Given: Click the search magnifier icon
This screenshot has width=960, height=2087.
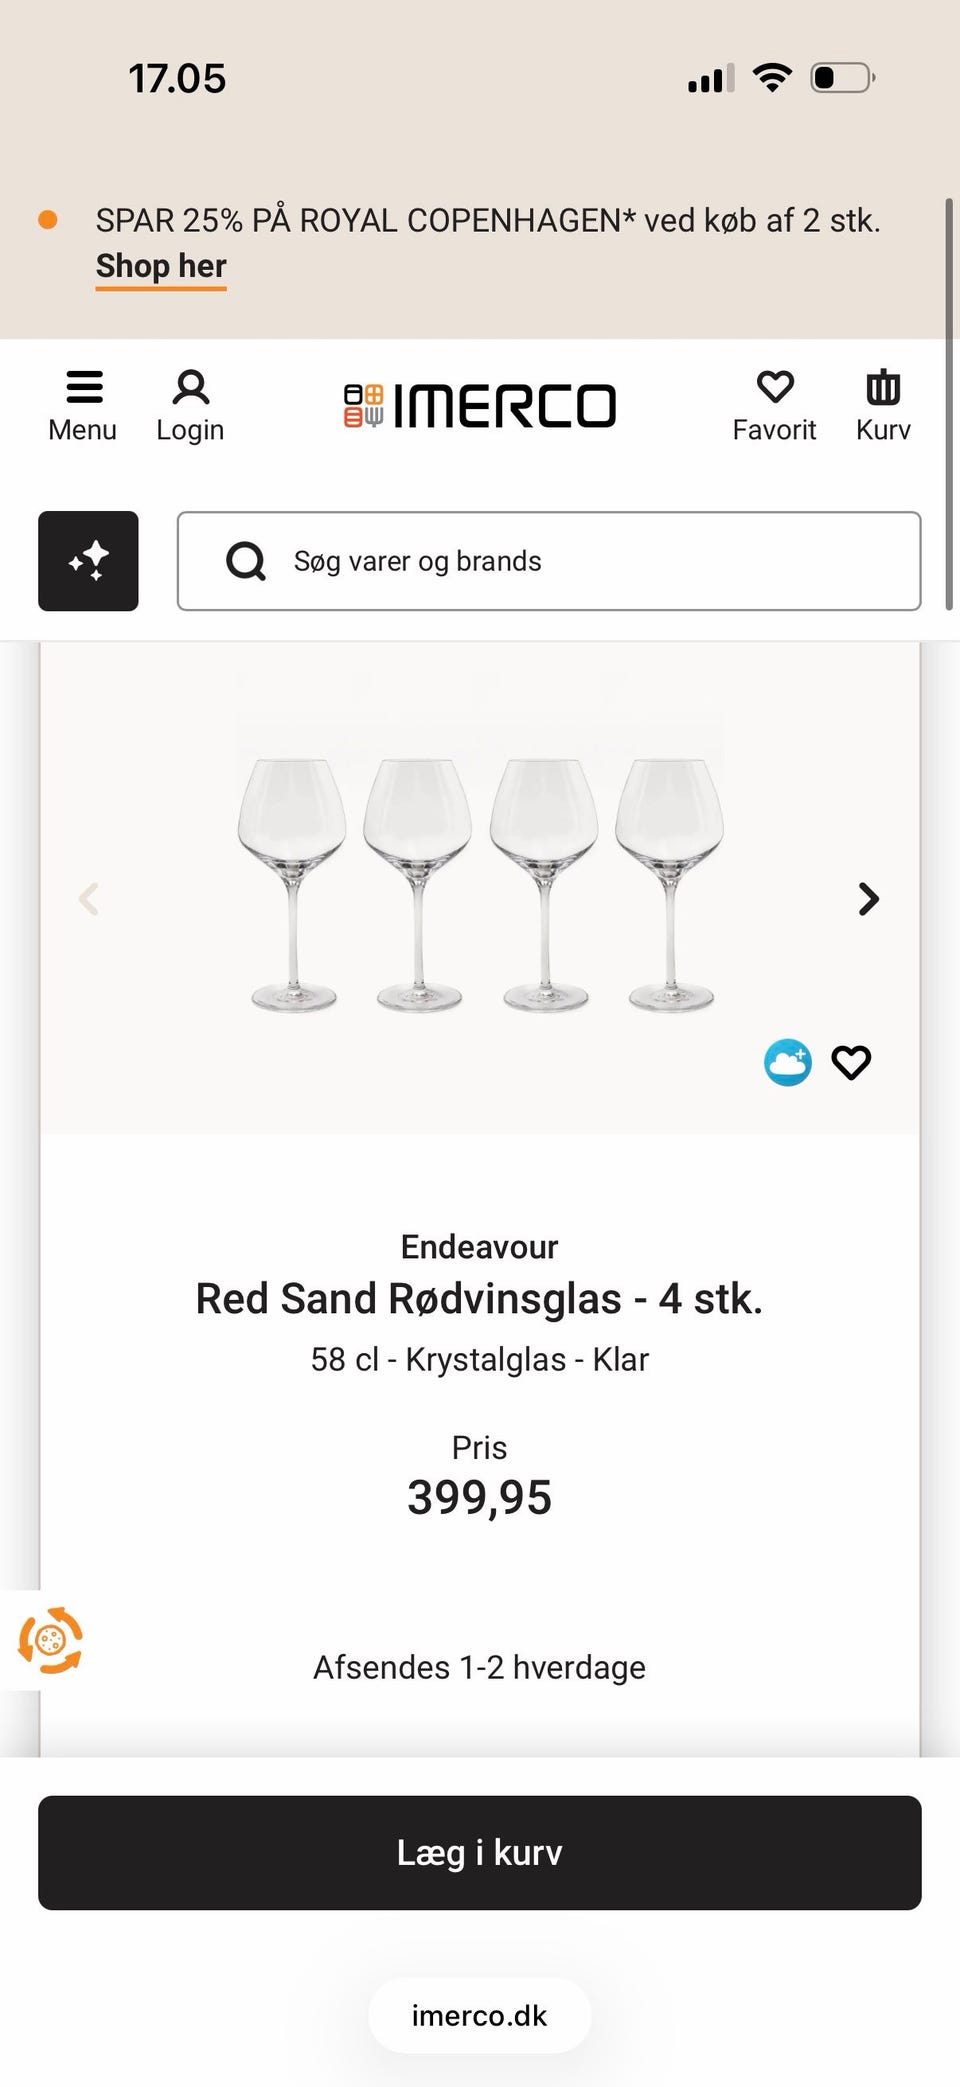Looking at the screenshot, I should [246, 561].
